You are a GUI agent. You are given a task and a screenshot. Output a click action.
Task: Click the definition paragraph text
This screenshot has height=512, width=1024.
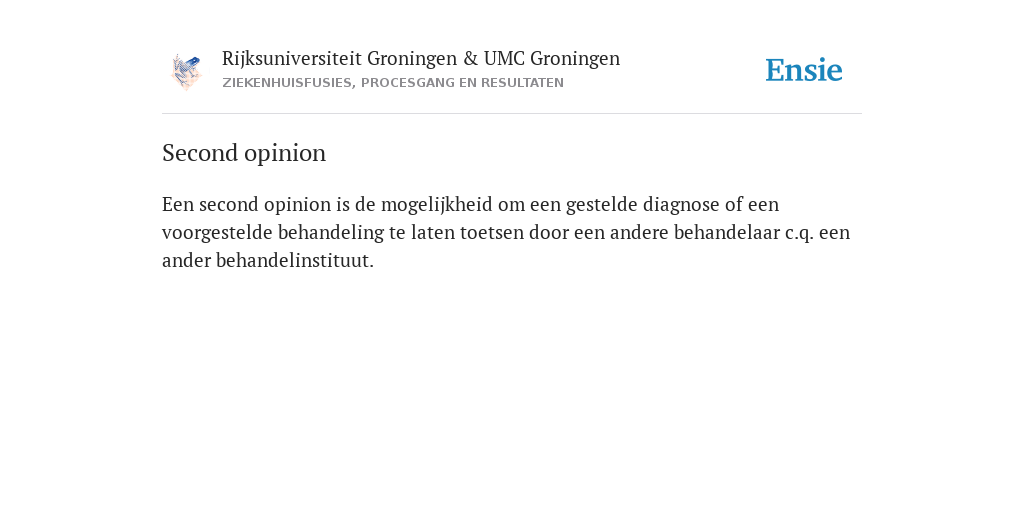click(x=506, y=232)
